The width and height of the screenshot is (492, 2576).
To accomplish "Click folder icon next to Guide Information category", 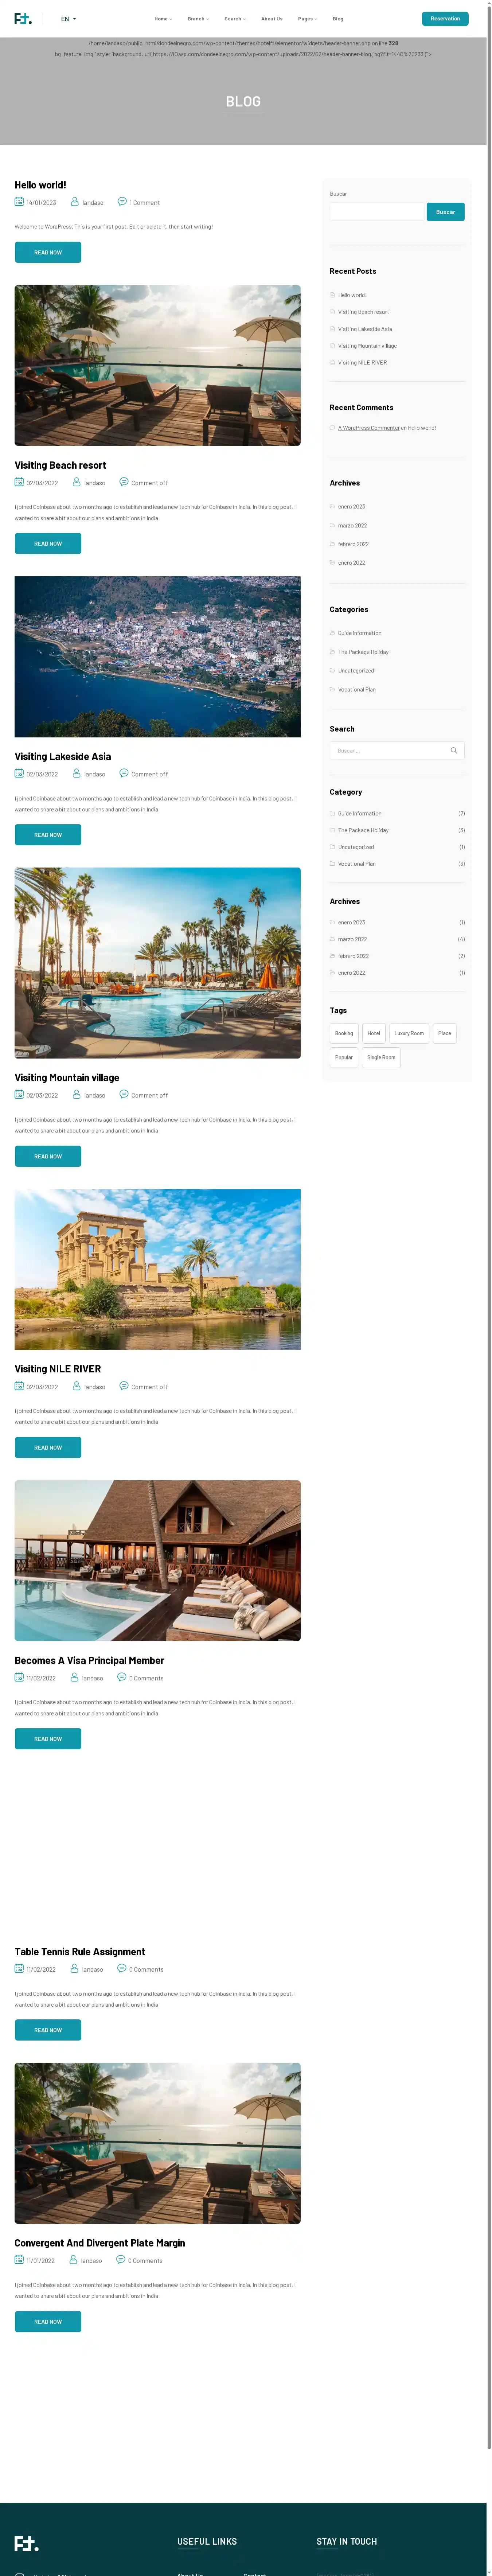I will pyautogui.click(x=332, y=633).
